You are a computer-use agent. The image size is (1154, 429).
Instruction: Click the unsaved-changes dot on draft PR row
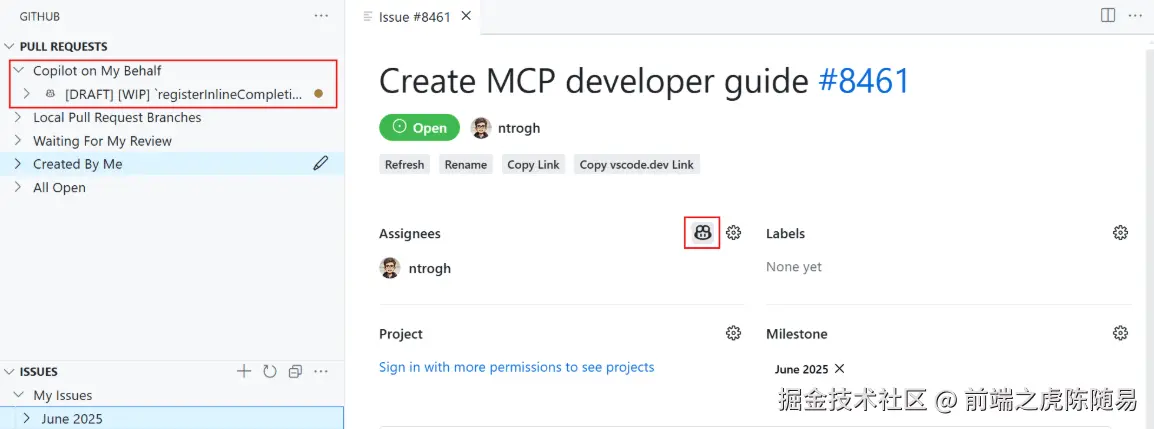tap(319, 93)
